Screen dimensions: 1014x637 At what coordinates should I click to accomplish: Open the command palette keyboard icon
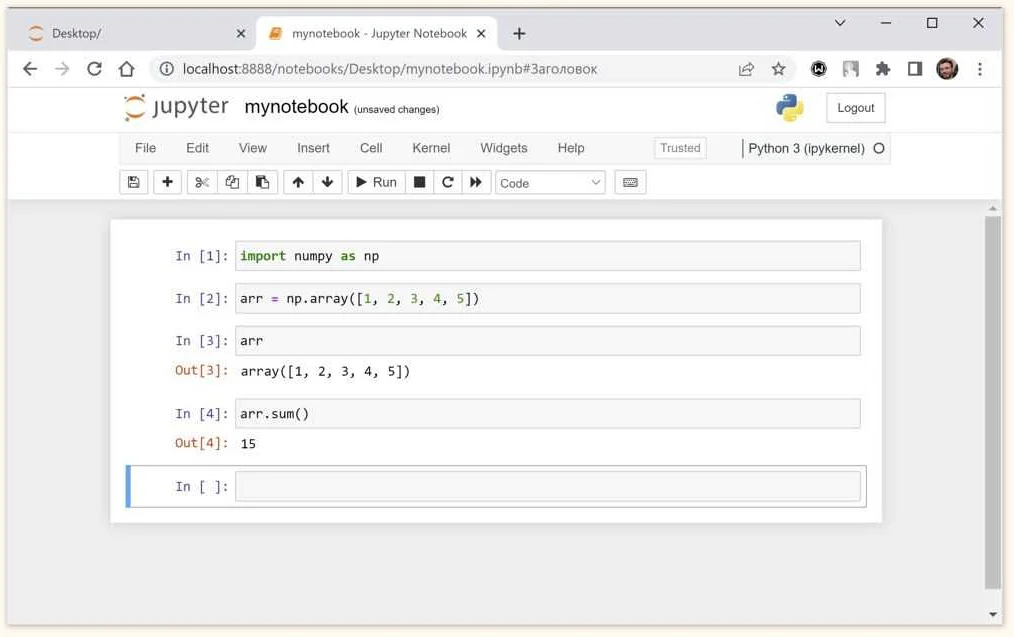630,182
